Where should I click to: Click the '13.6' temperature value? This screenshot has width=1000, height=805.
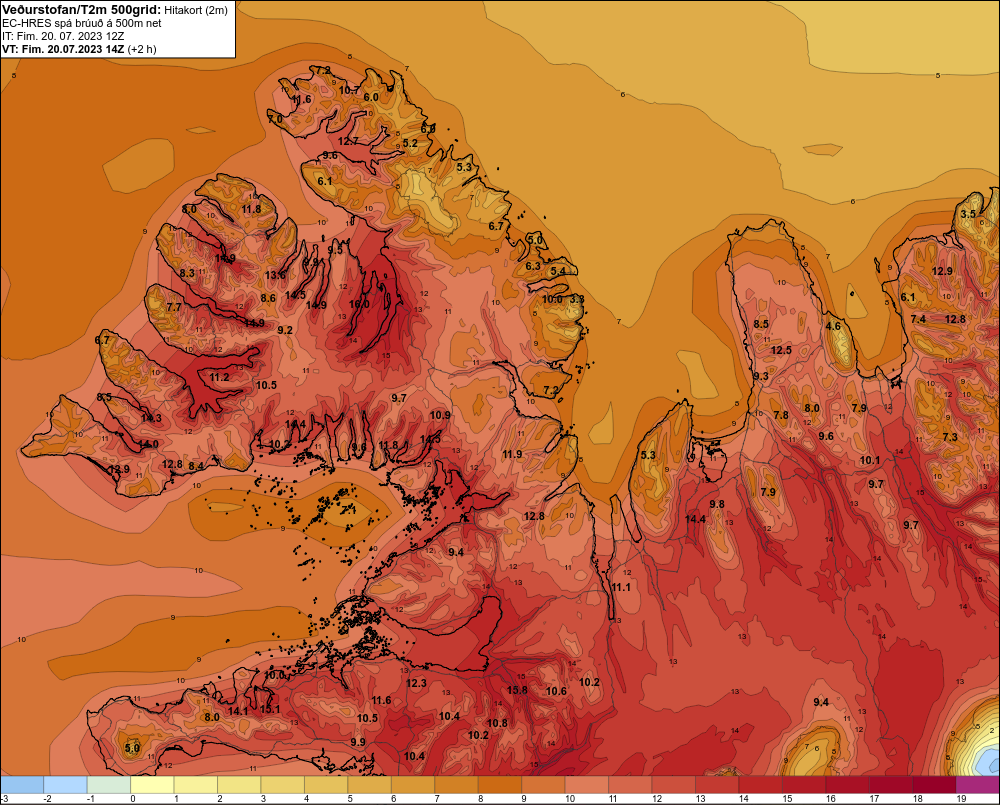pos(275,276)
